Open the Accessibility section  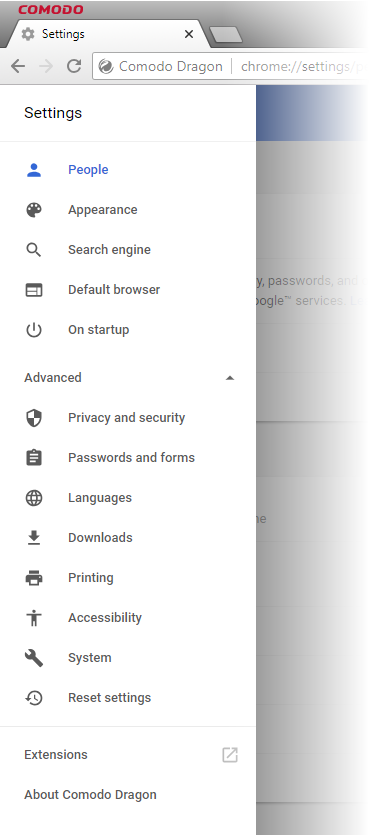pyautogui.click(x=105, y=618)
